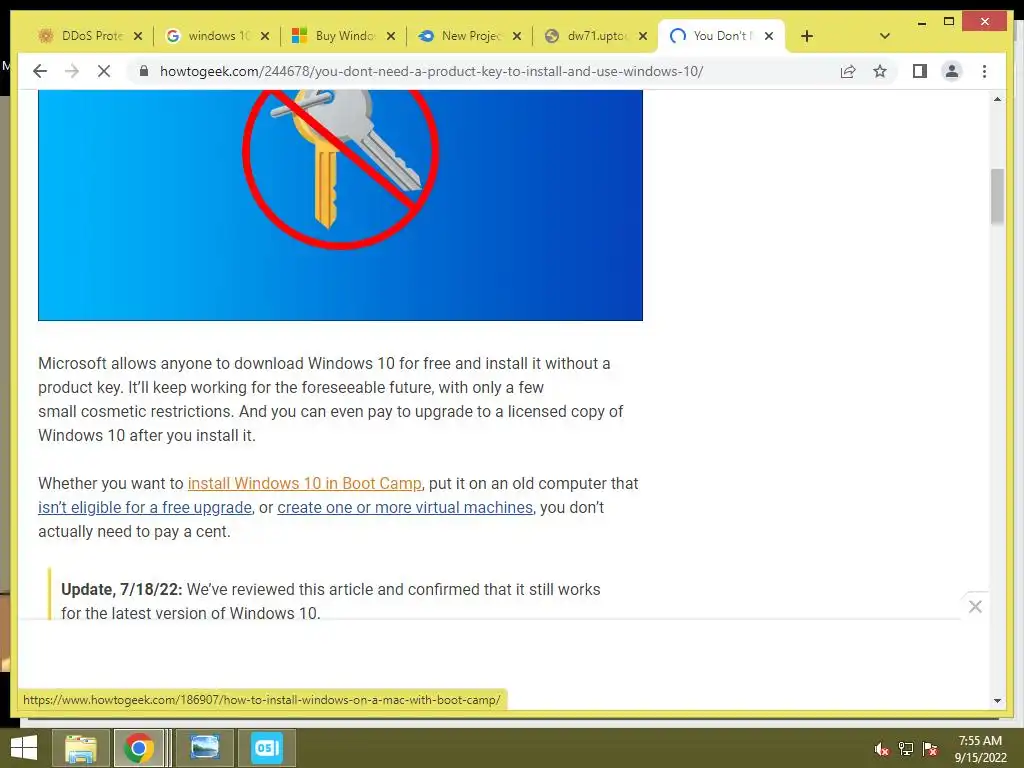Bookmark this page with the star
The width and height of the screenshot is (1024, 768).
point(880,71)
